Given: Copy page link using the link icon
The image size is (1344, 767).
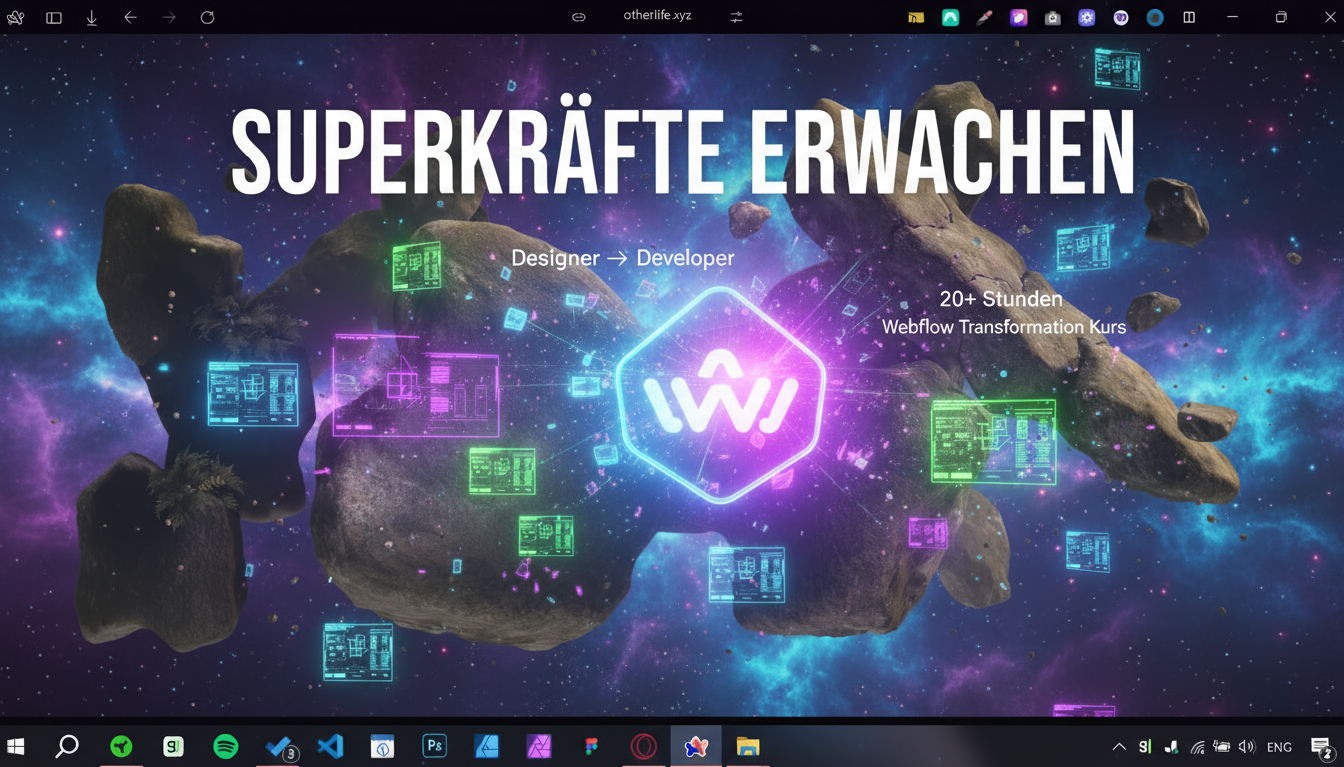Looking at the screenshot, I should 578,17.
